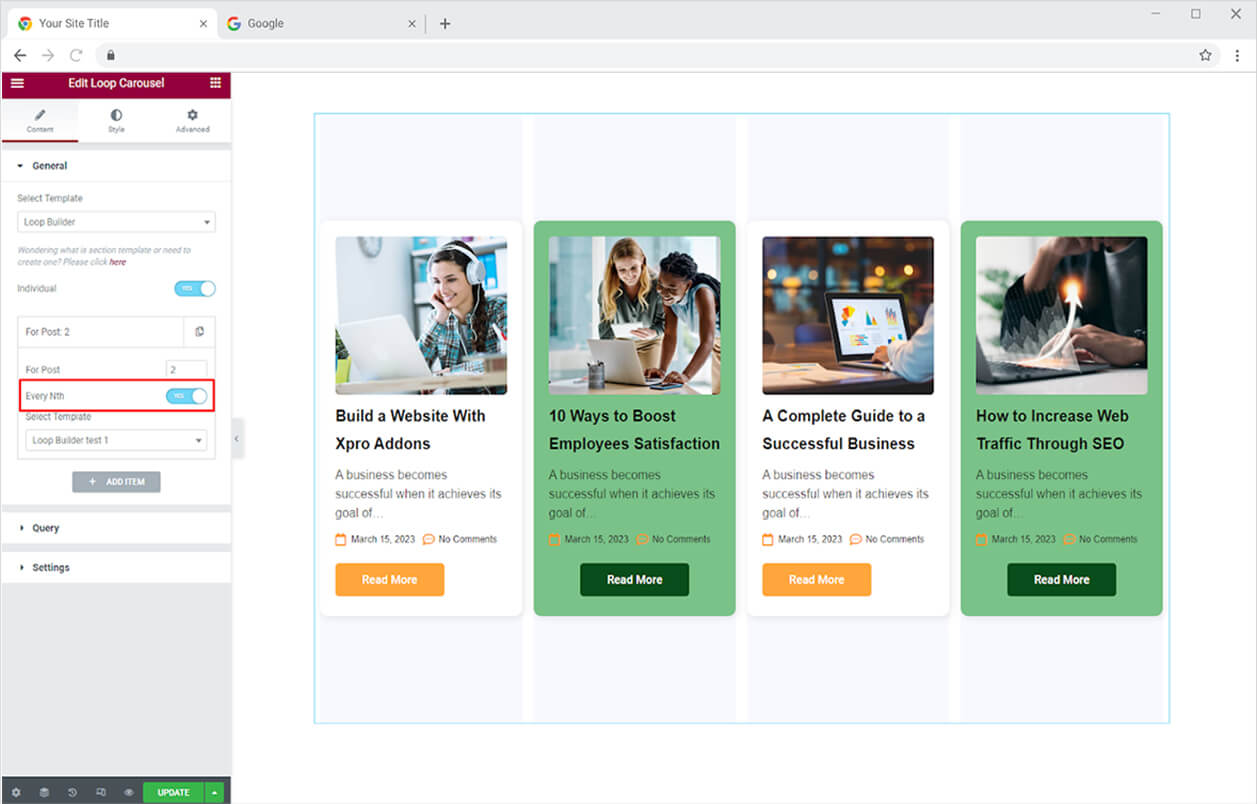Disable the Every Nth toggle
The width and height of the screenshot is (1257, 804).
(187, 396)
